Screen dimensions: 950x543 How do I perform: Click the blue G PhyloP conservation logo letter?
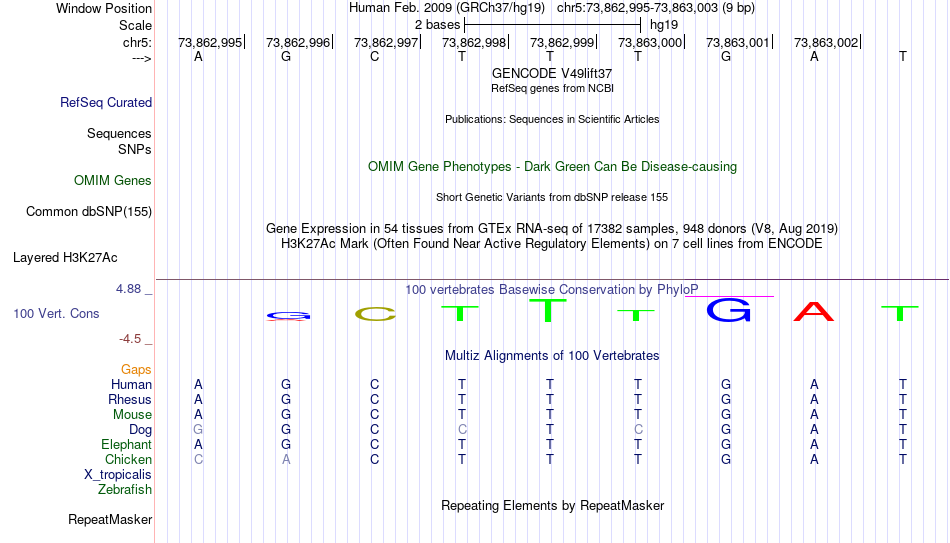click(x=728, y=310)
